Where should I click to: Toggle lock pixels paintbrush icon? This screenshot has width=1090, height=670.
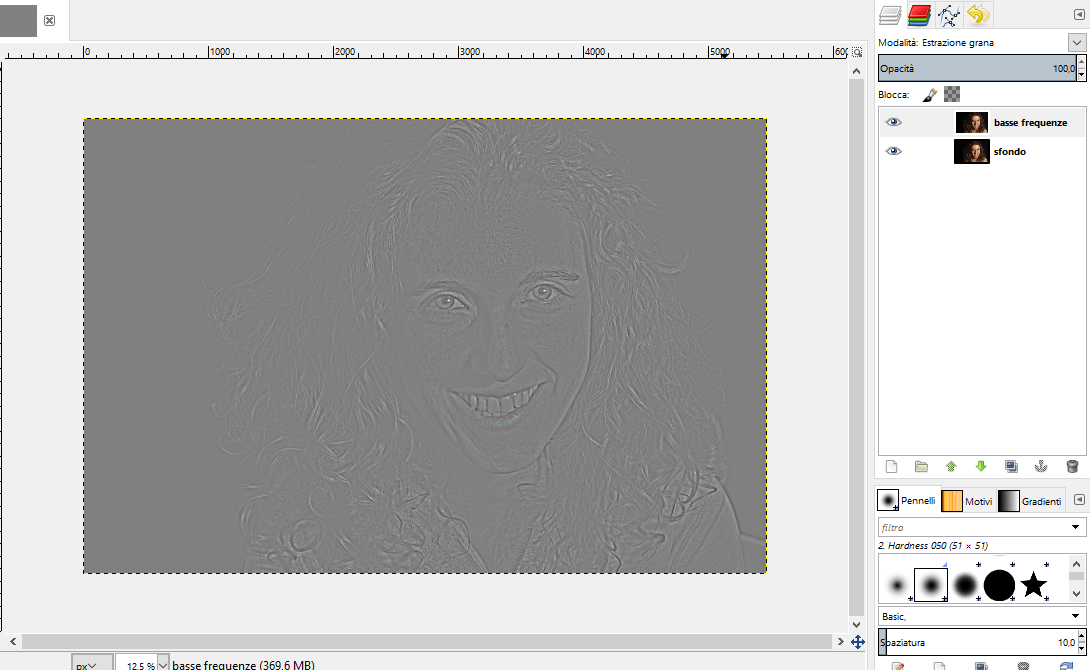[929, 94]
